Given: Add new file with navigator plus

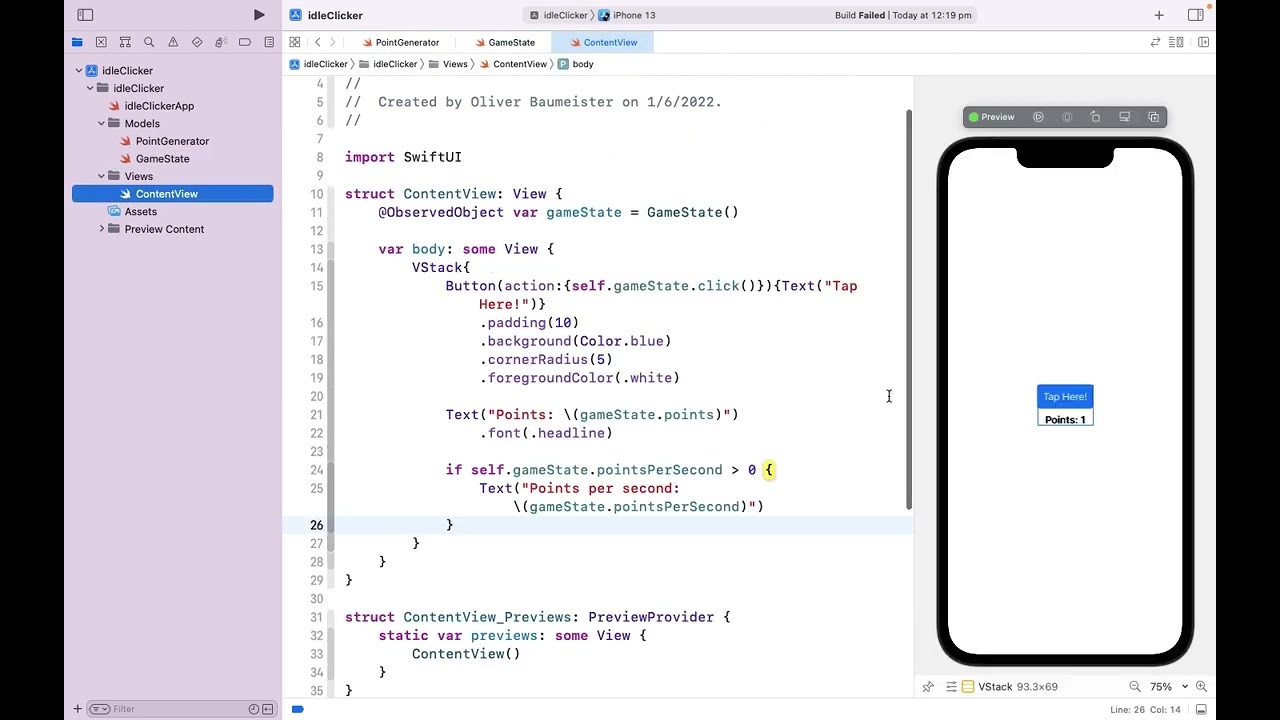Looking at the screenshot, I should (77, 709).
